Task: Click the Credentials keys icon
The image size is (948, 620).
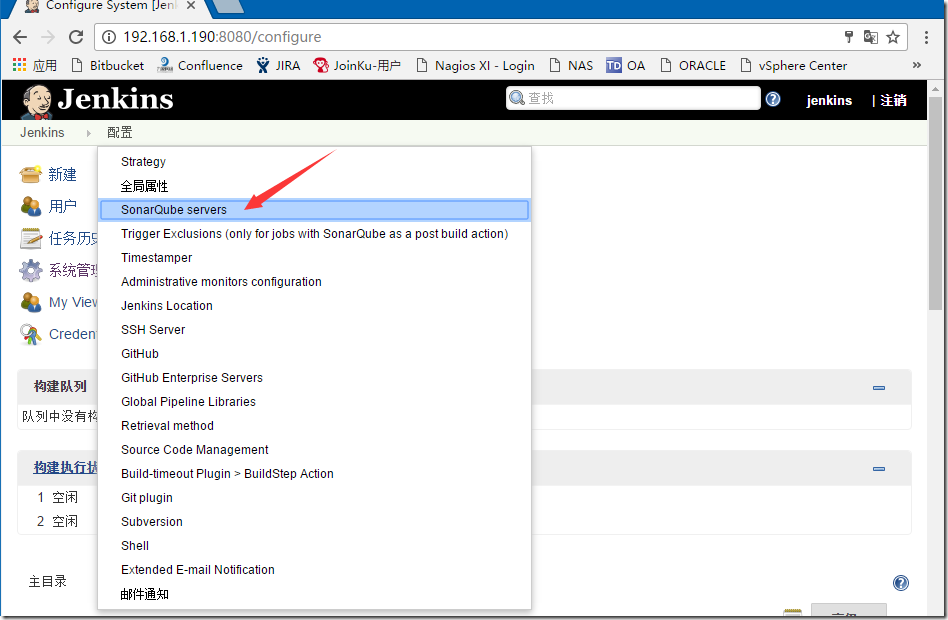Action: pos(30,334)
